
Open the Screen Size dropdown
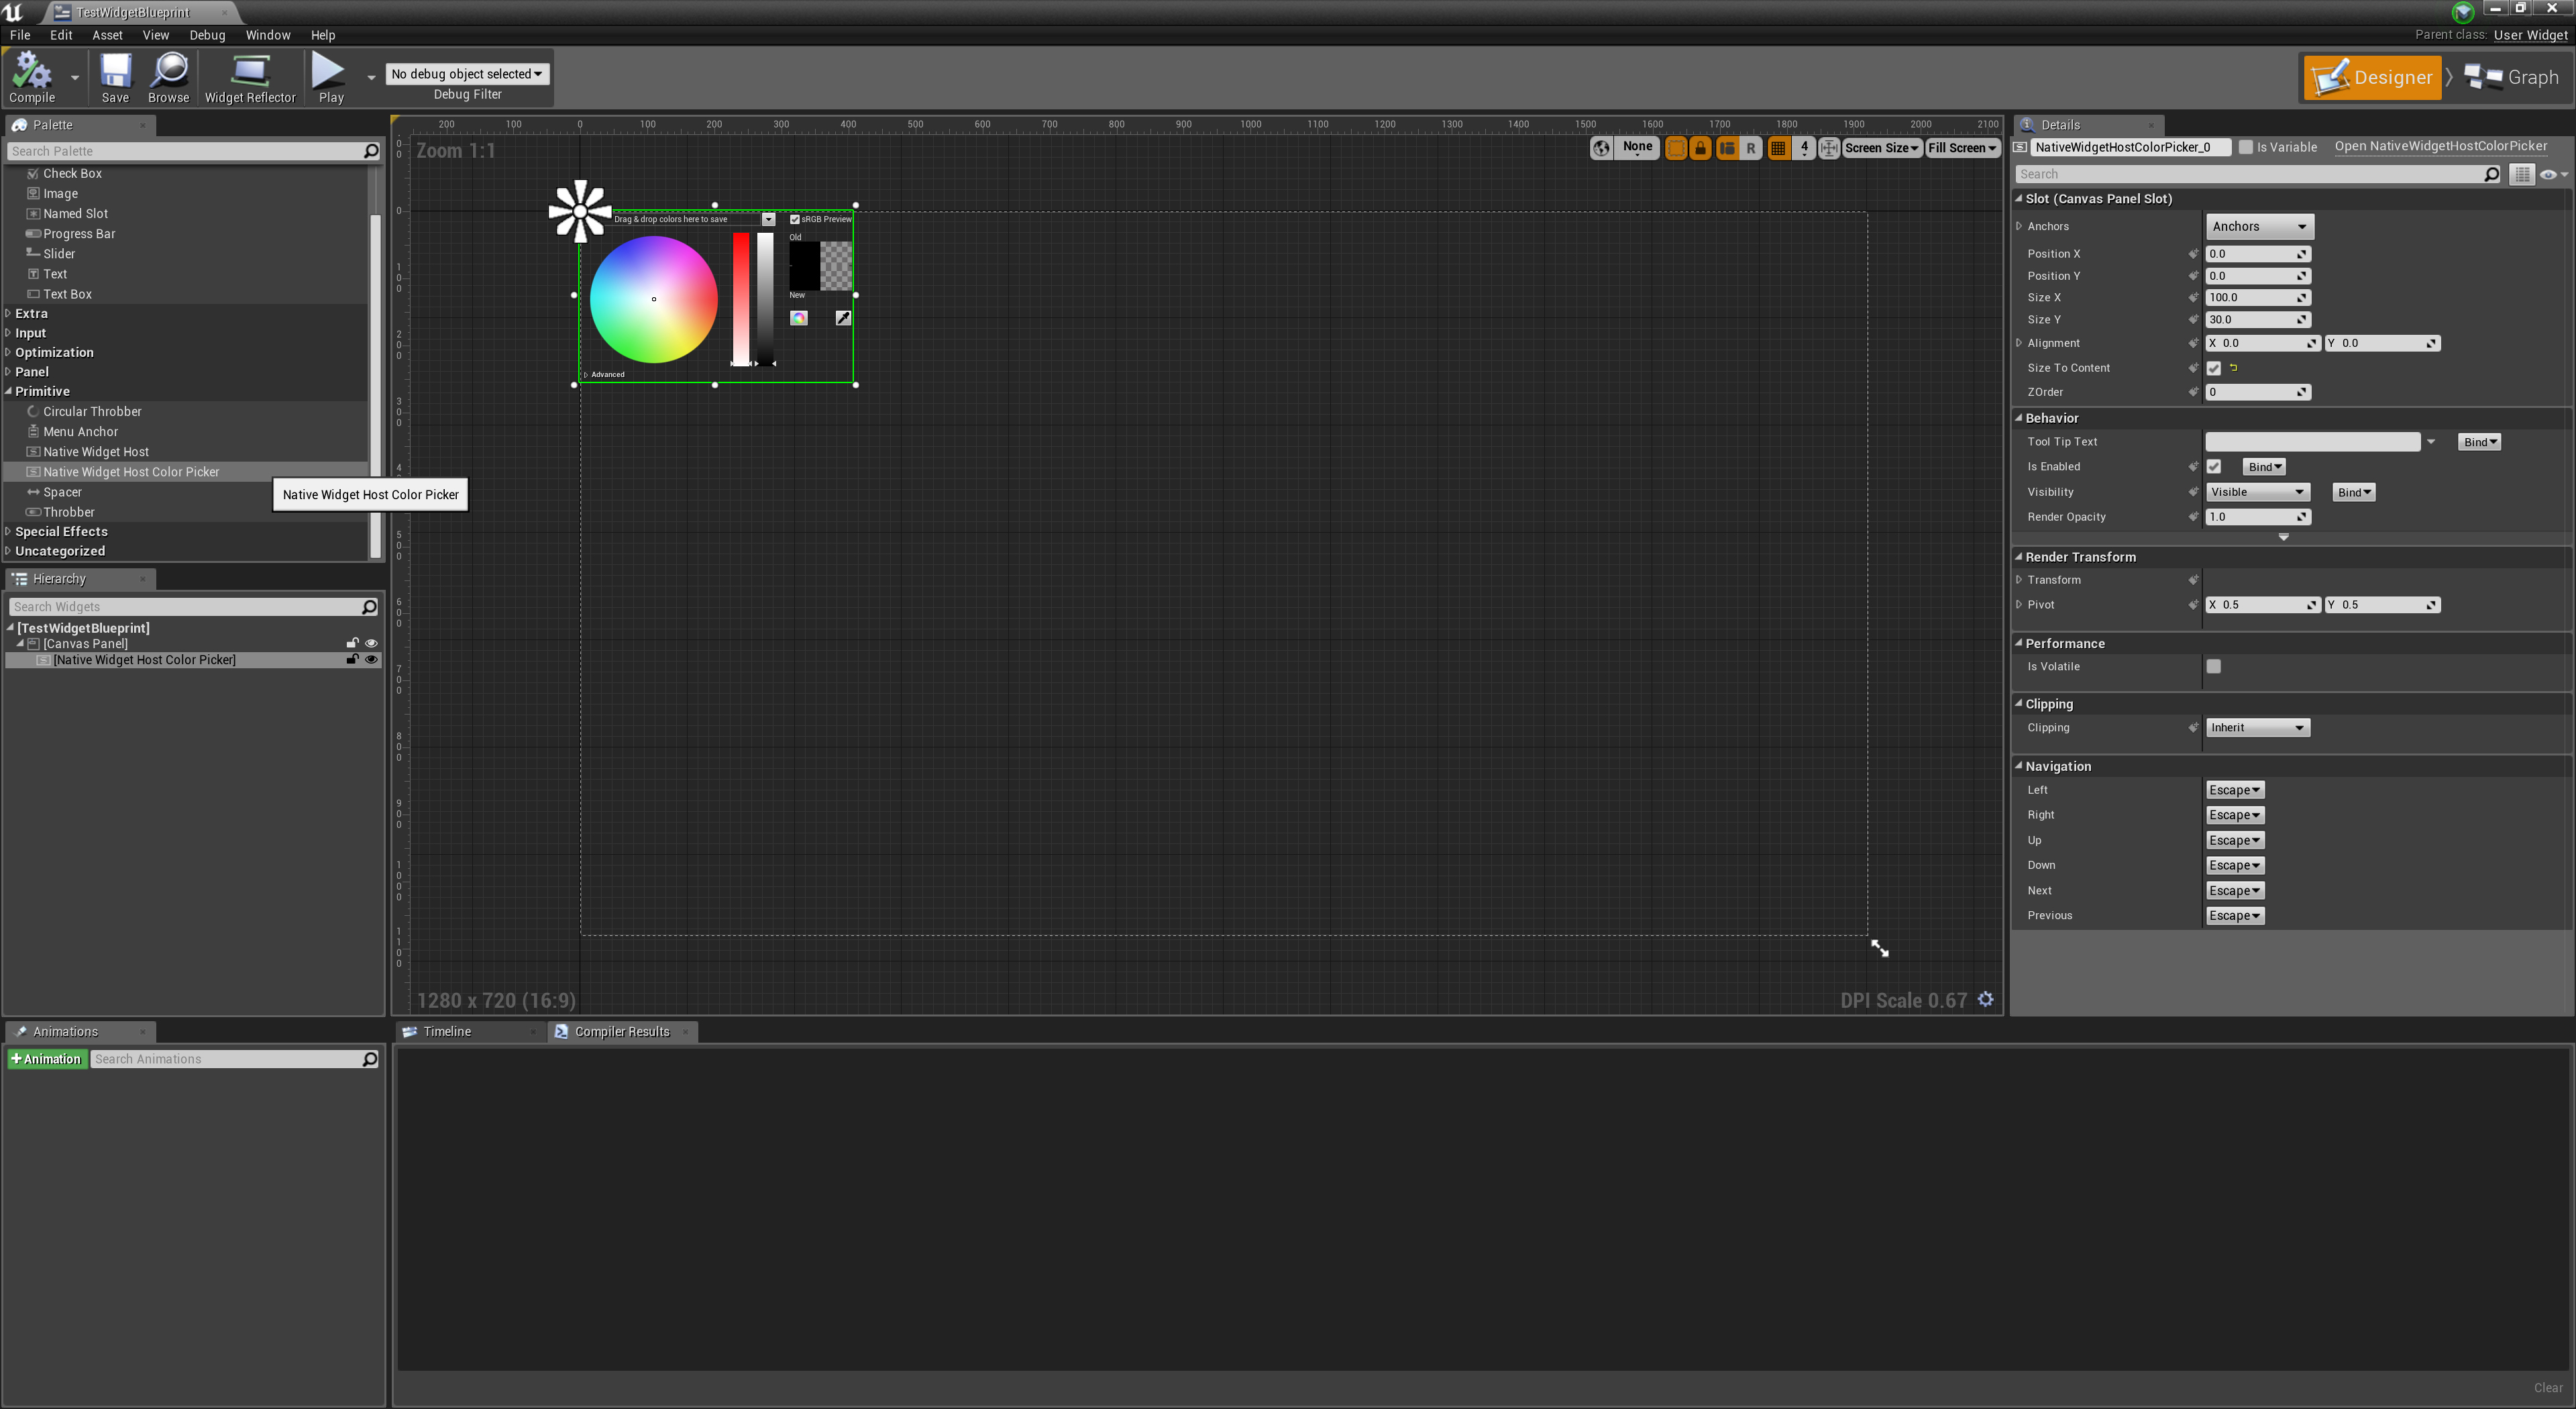pos(1881,148)
